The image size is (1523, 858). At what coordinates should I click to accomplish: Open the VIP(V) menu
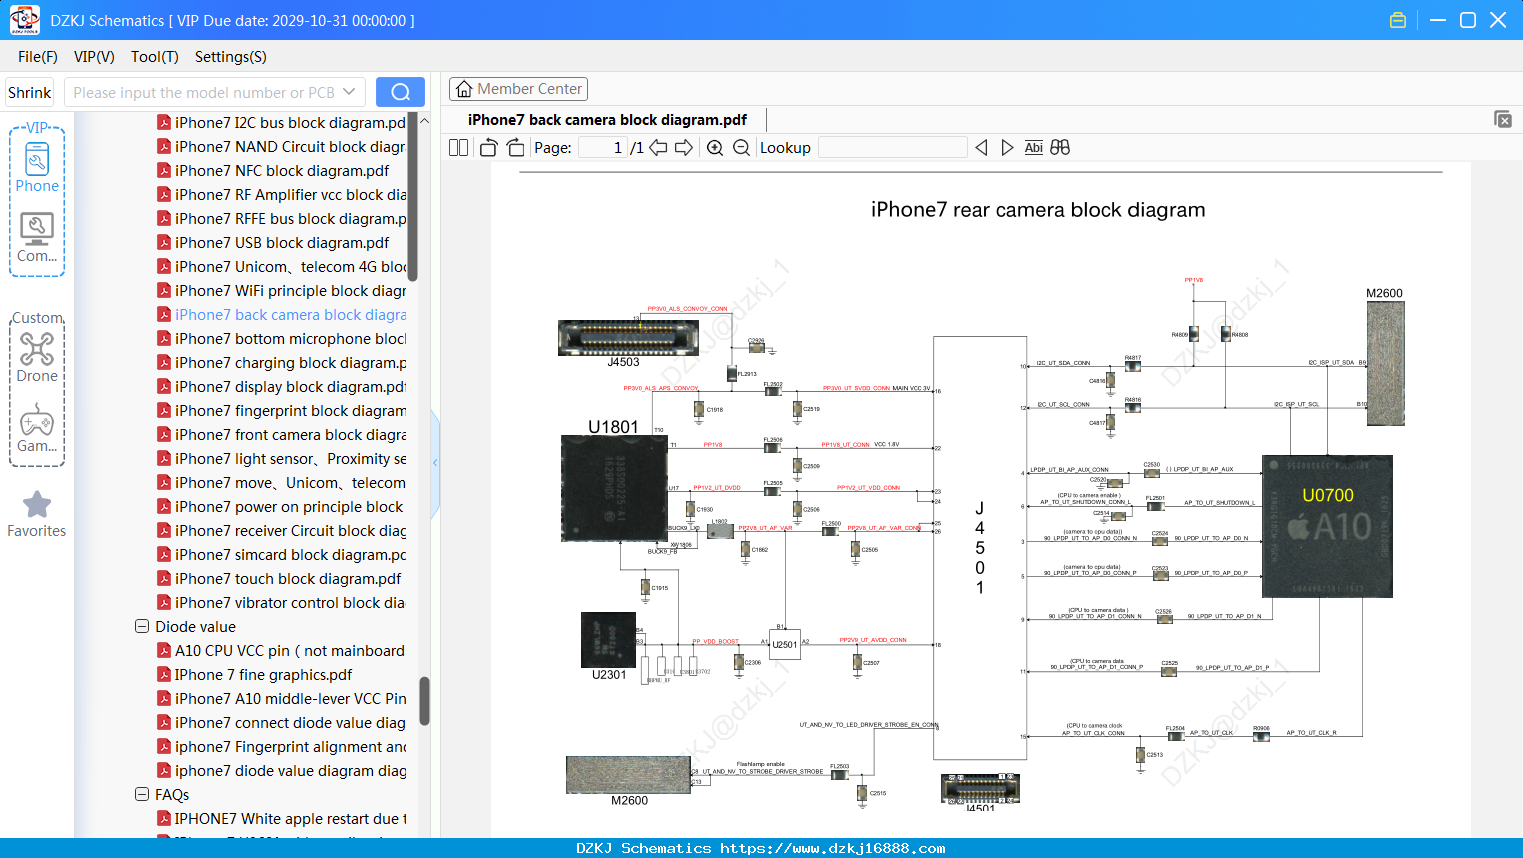click(94, 57)
